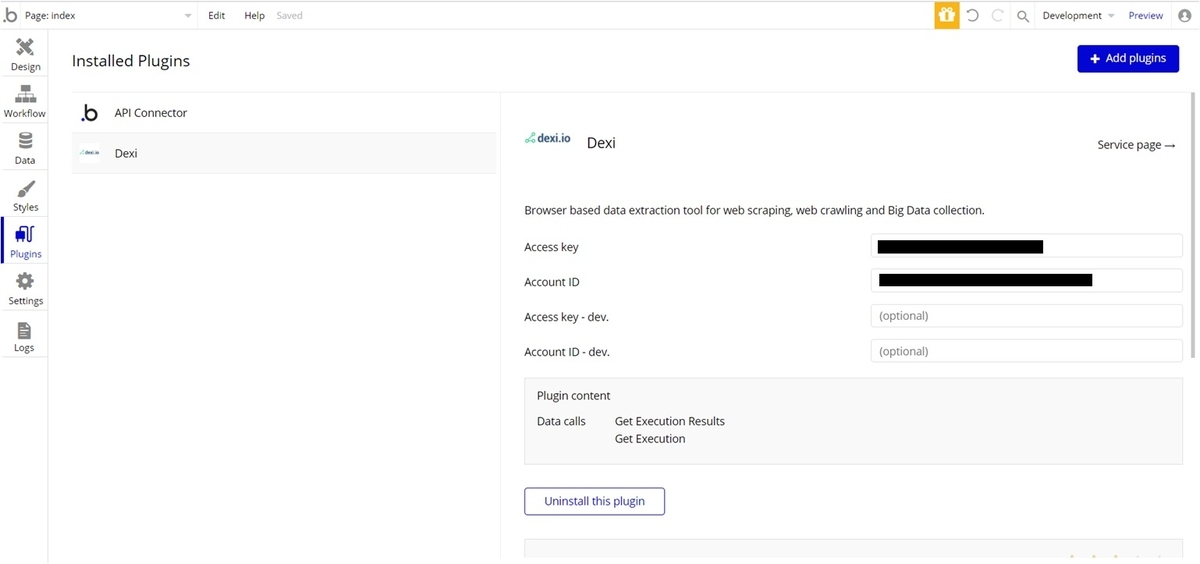The height and width of the screenshot is (564, 1200).
Task: Select Dexi in installed plugins list
Action: (x=284, y=153)
